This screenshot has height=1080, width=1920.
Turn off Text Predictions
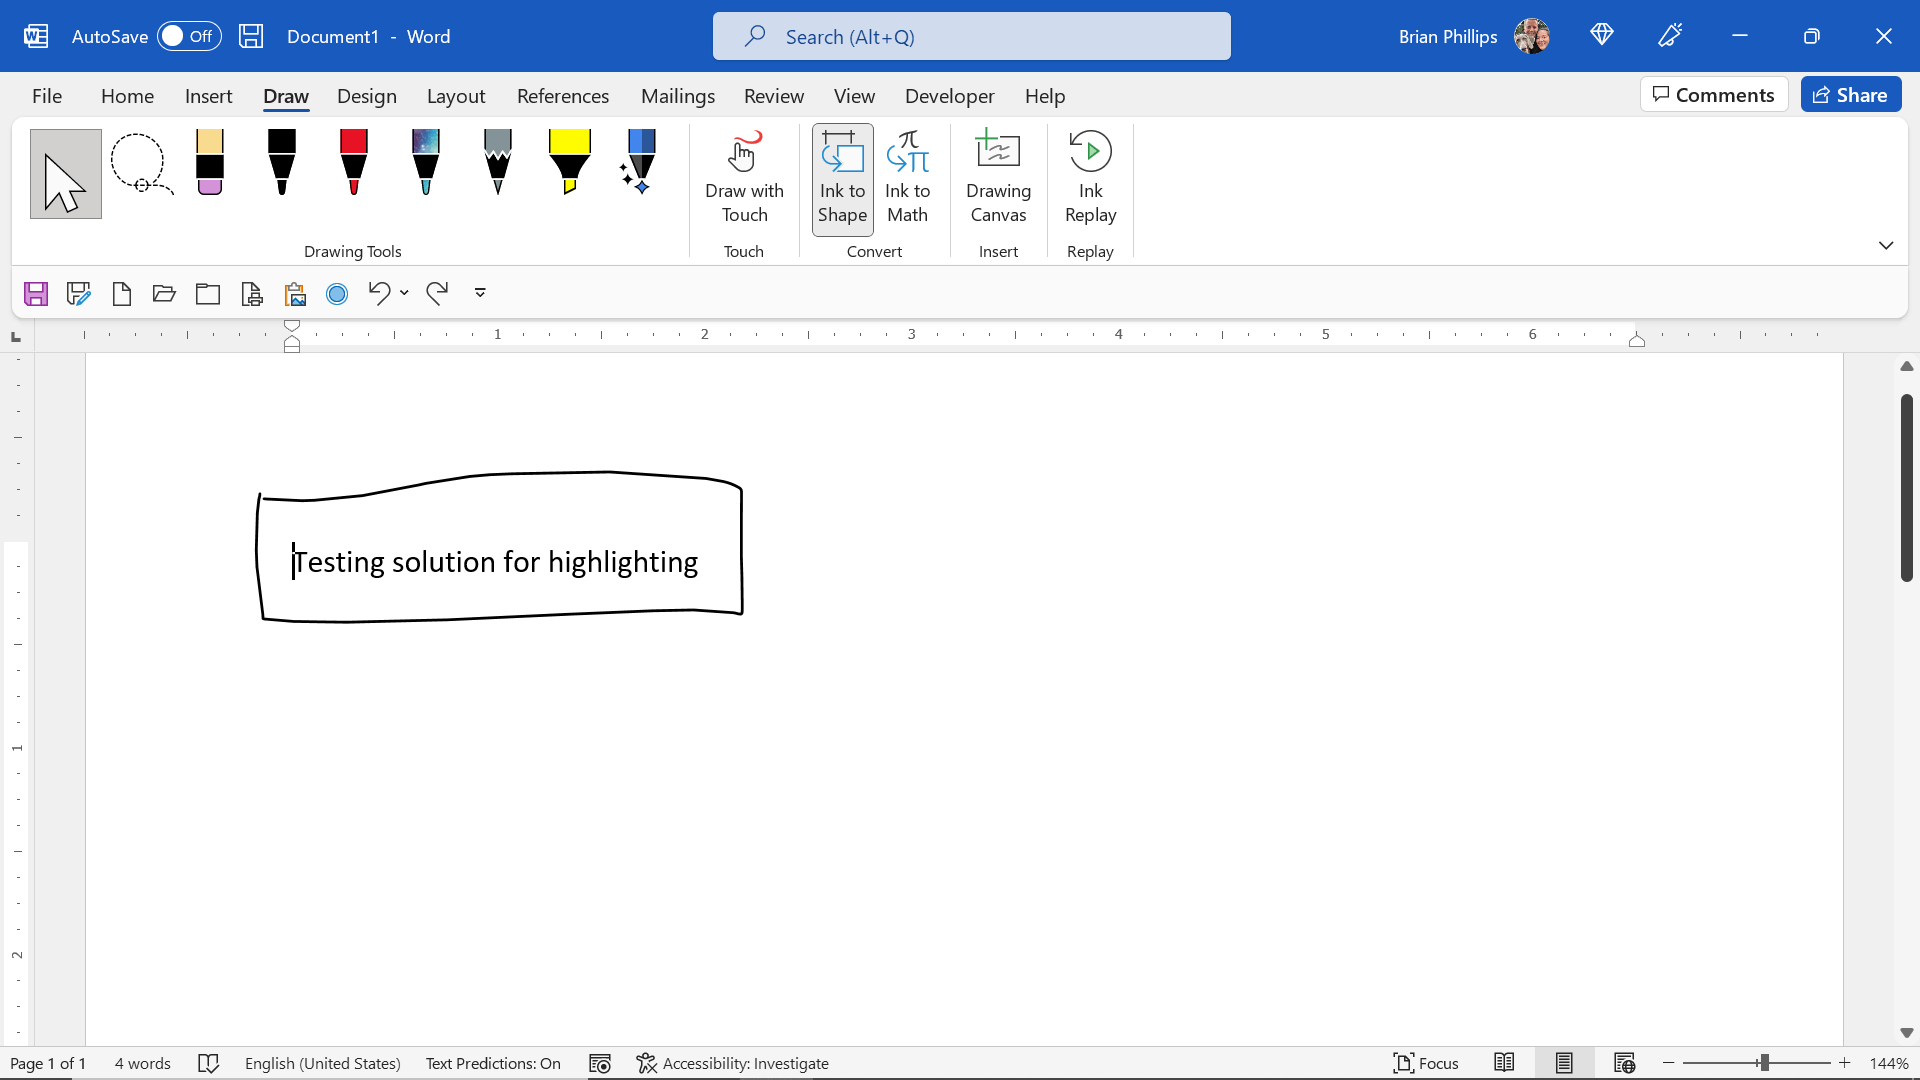(x=493, y=1063)
